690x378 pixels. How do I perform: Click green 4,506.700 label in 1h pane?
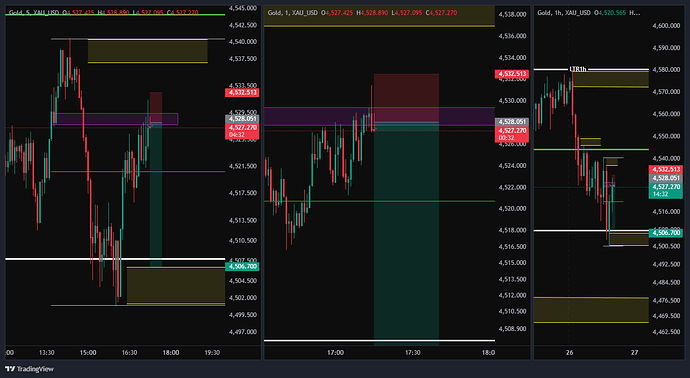point(666,233)
